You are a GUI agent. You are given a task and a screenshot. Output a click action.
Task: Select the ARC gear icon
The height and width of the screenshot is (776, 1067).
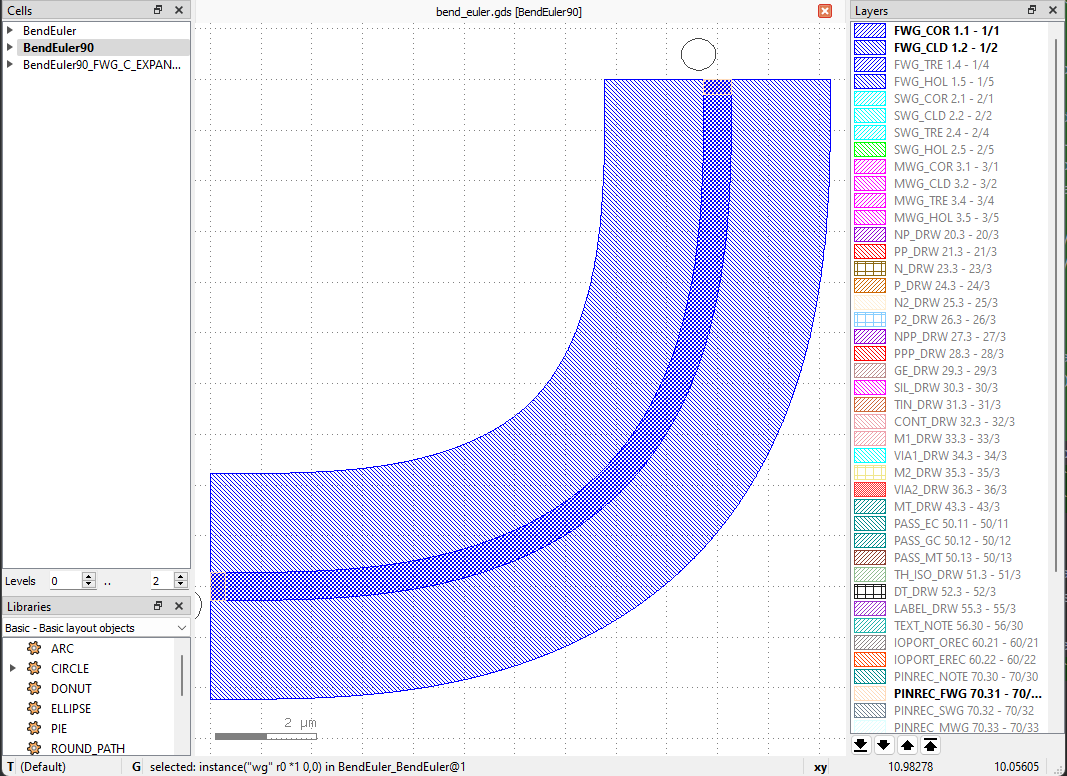click(34, 648)
